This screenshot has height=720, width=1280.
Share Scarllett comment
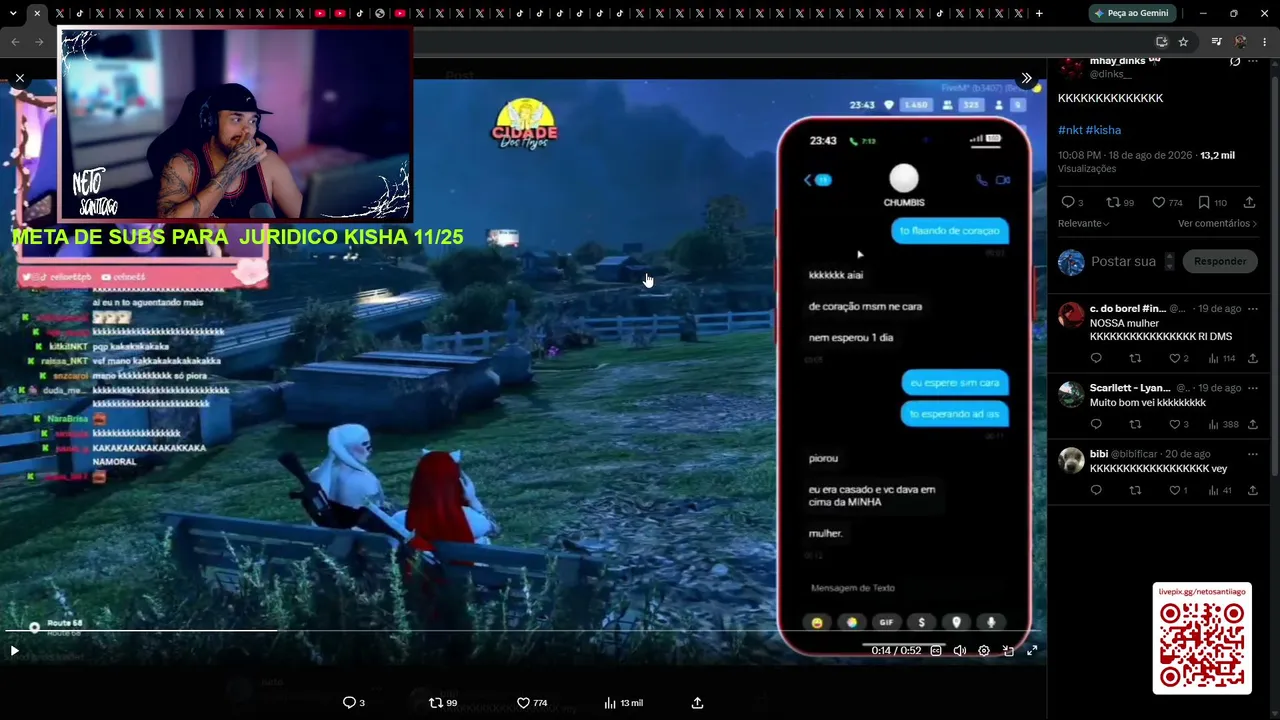(x=1253, y=424)
